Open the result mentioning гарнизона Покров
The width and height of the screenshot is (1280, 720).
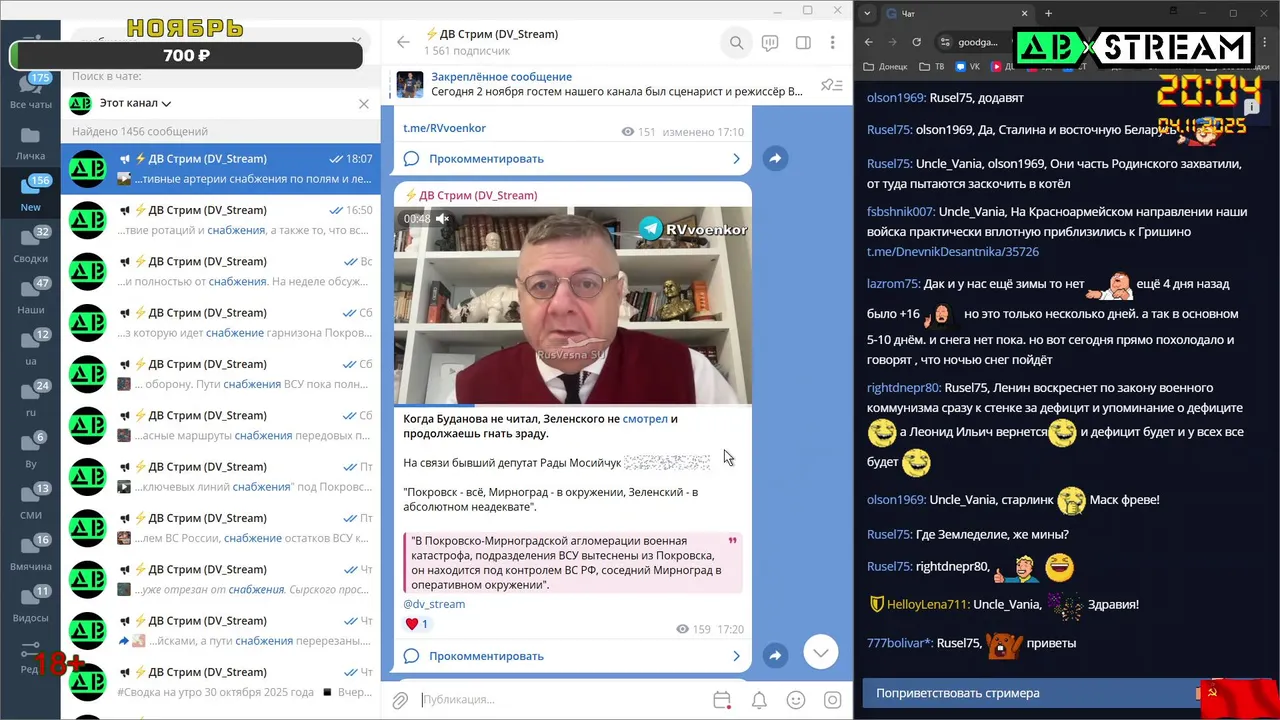click(x=221, y=323)
